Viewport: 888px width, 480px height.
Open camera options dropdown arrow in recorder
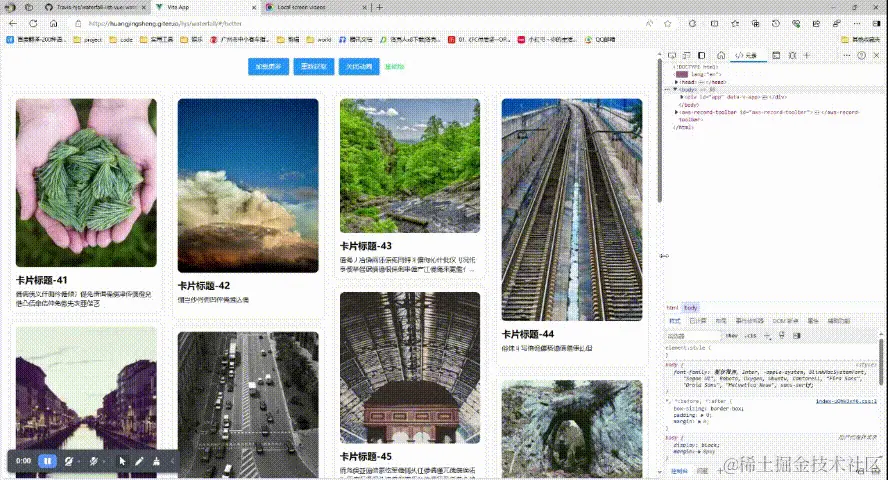[78, 462]
